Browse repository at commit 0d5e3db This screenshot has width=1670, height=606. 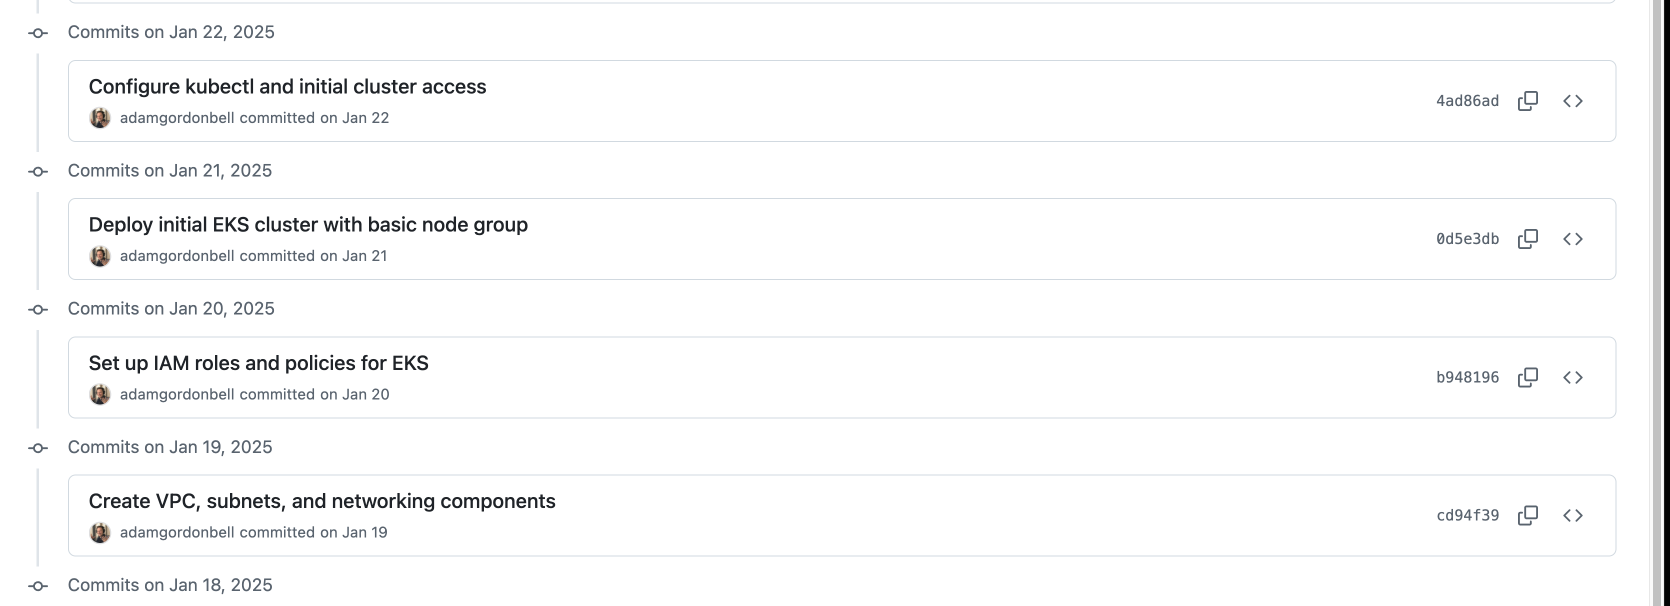(1573, 239)
